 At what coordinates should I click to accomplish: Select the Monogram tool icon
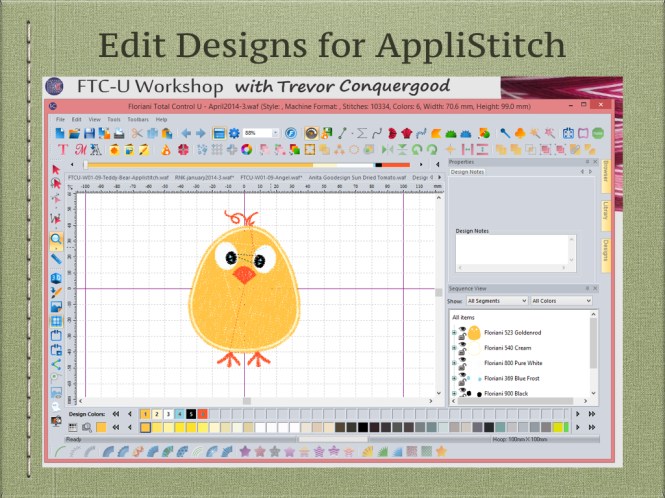tap(80, 150)
